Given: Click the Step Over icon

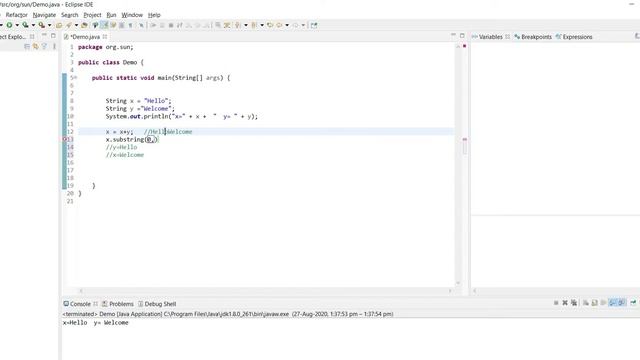Looking at the screenshot, I should [198, 25].
